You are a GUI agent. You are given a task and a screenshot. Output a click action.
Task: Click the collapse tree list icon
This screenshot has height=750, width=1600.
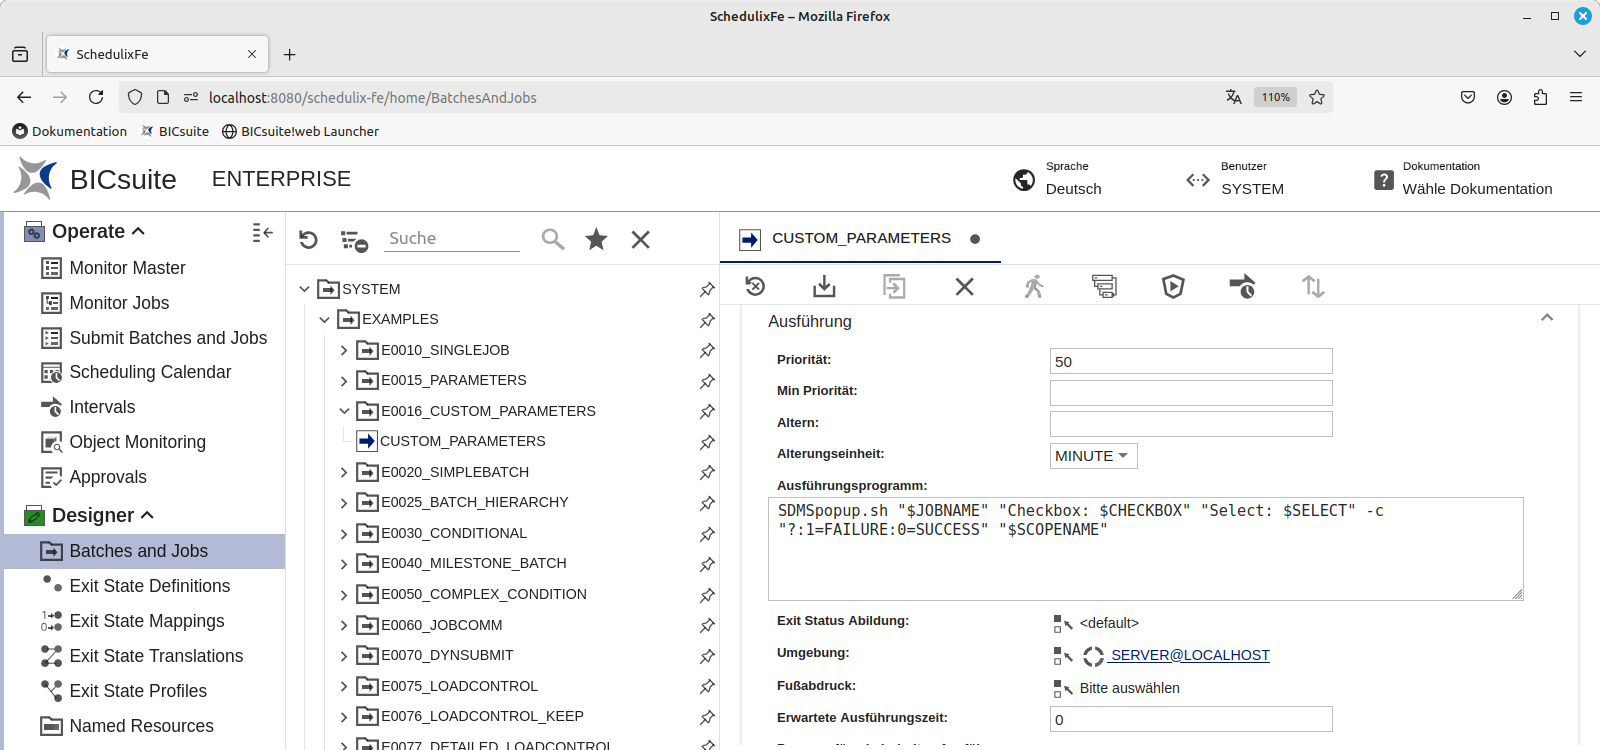(354, 240)
